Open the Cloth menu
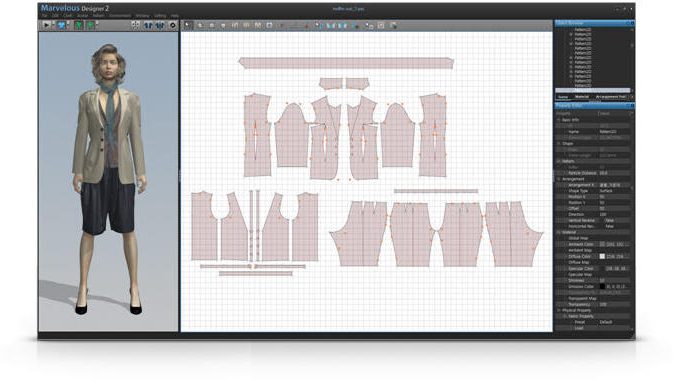Image resolution: width=673 pixels, height=385 pixels. point(68,16)
